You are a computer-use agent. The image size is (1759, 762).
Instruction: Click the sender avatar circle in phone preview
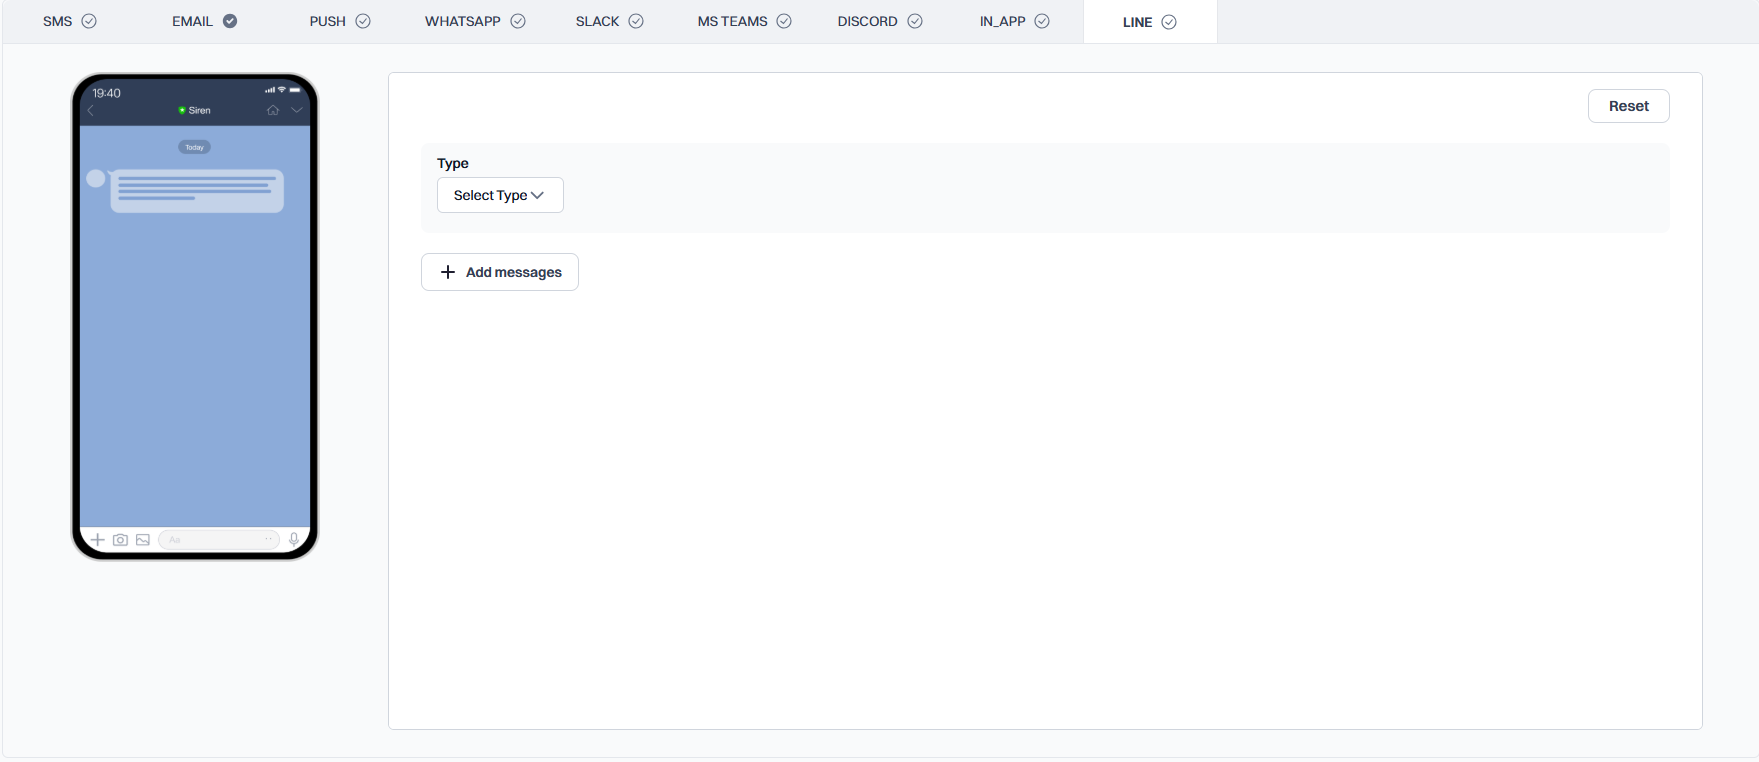point(96,178)
